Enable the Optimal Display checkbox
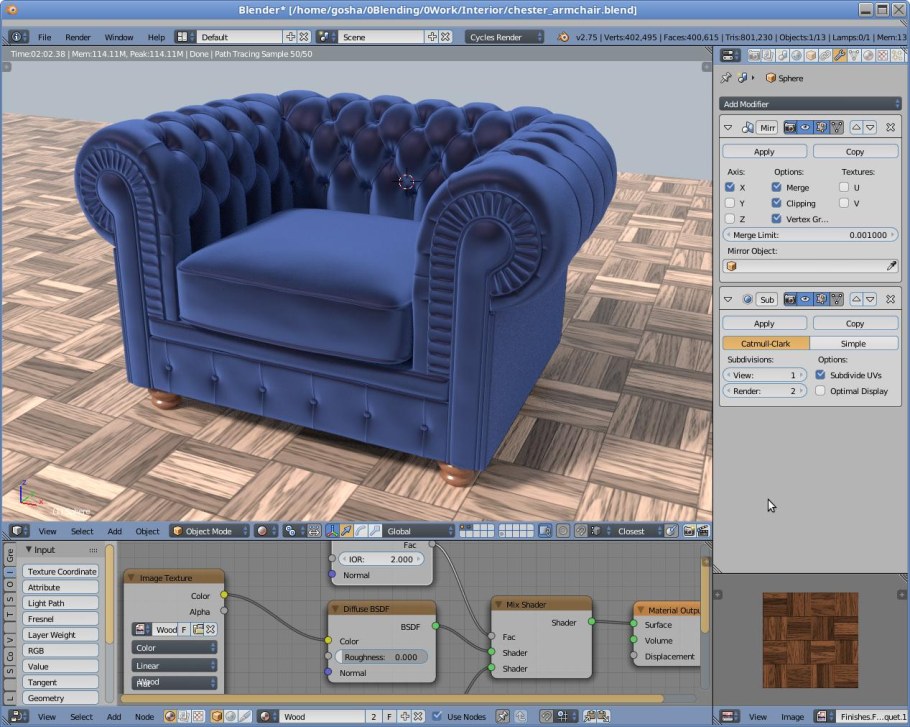The image size is (910, 727). click(821, 391)
